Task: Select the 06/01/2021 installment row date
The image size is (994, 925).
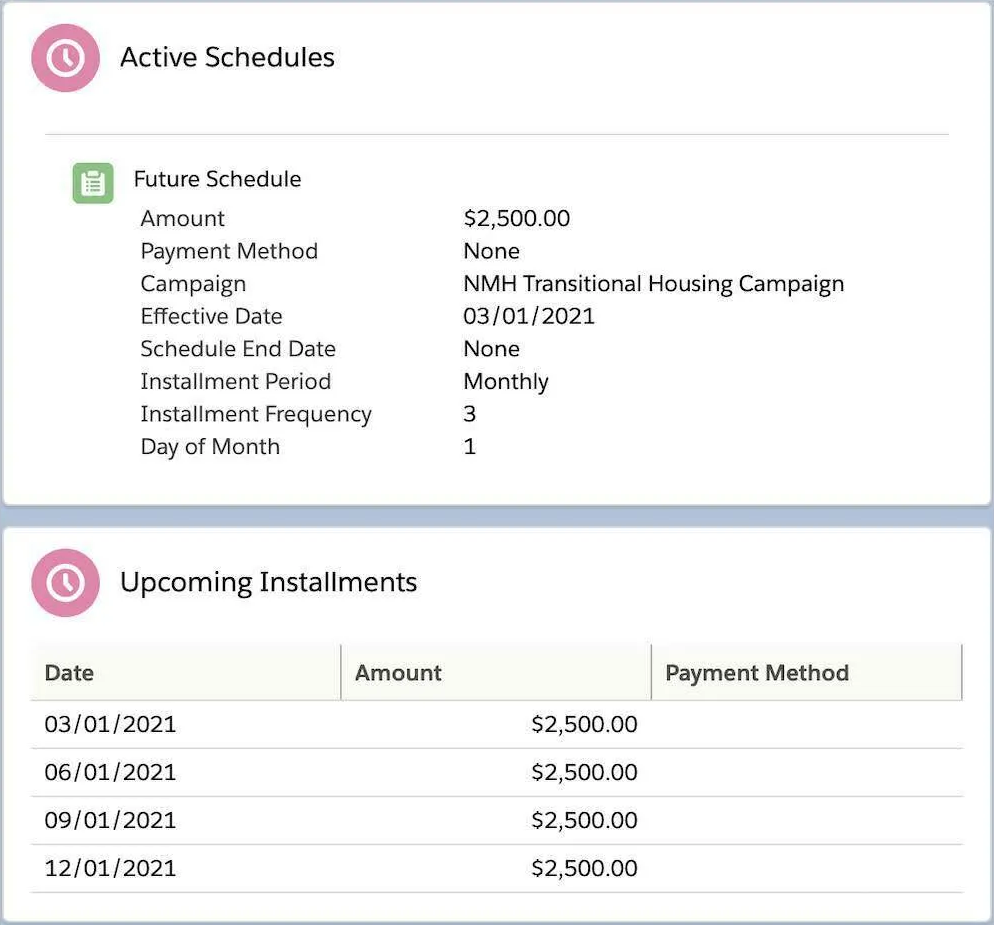Action: [110, 772]
